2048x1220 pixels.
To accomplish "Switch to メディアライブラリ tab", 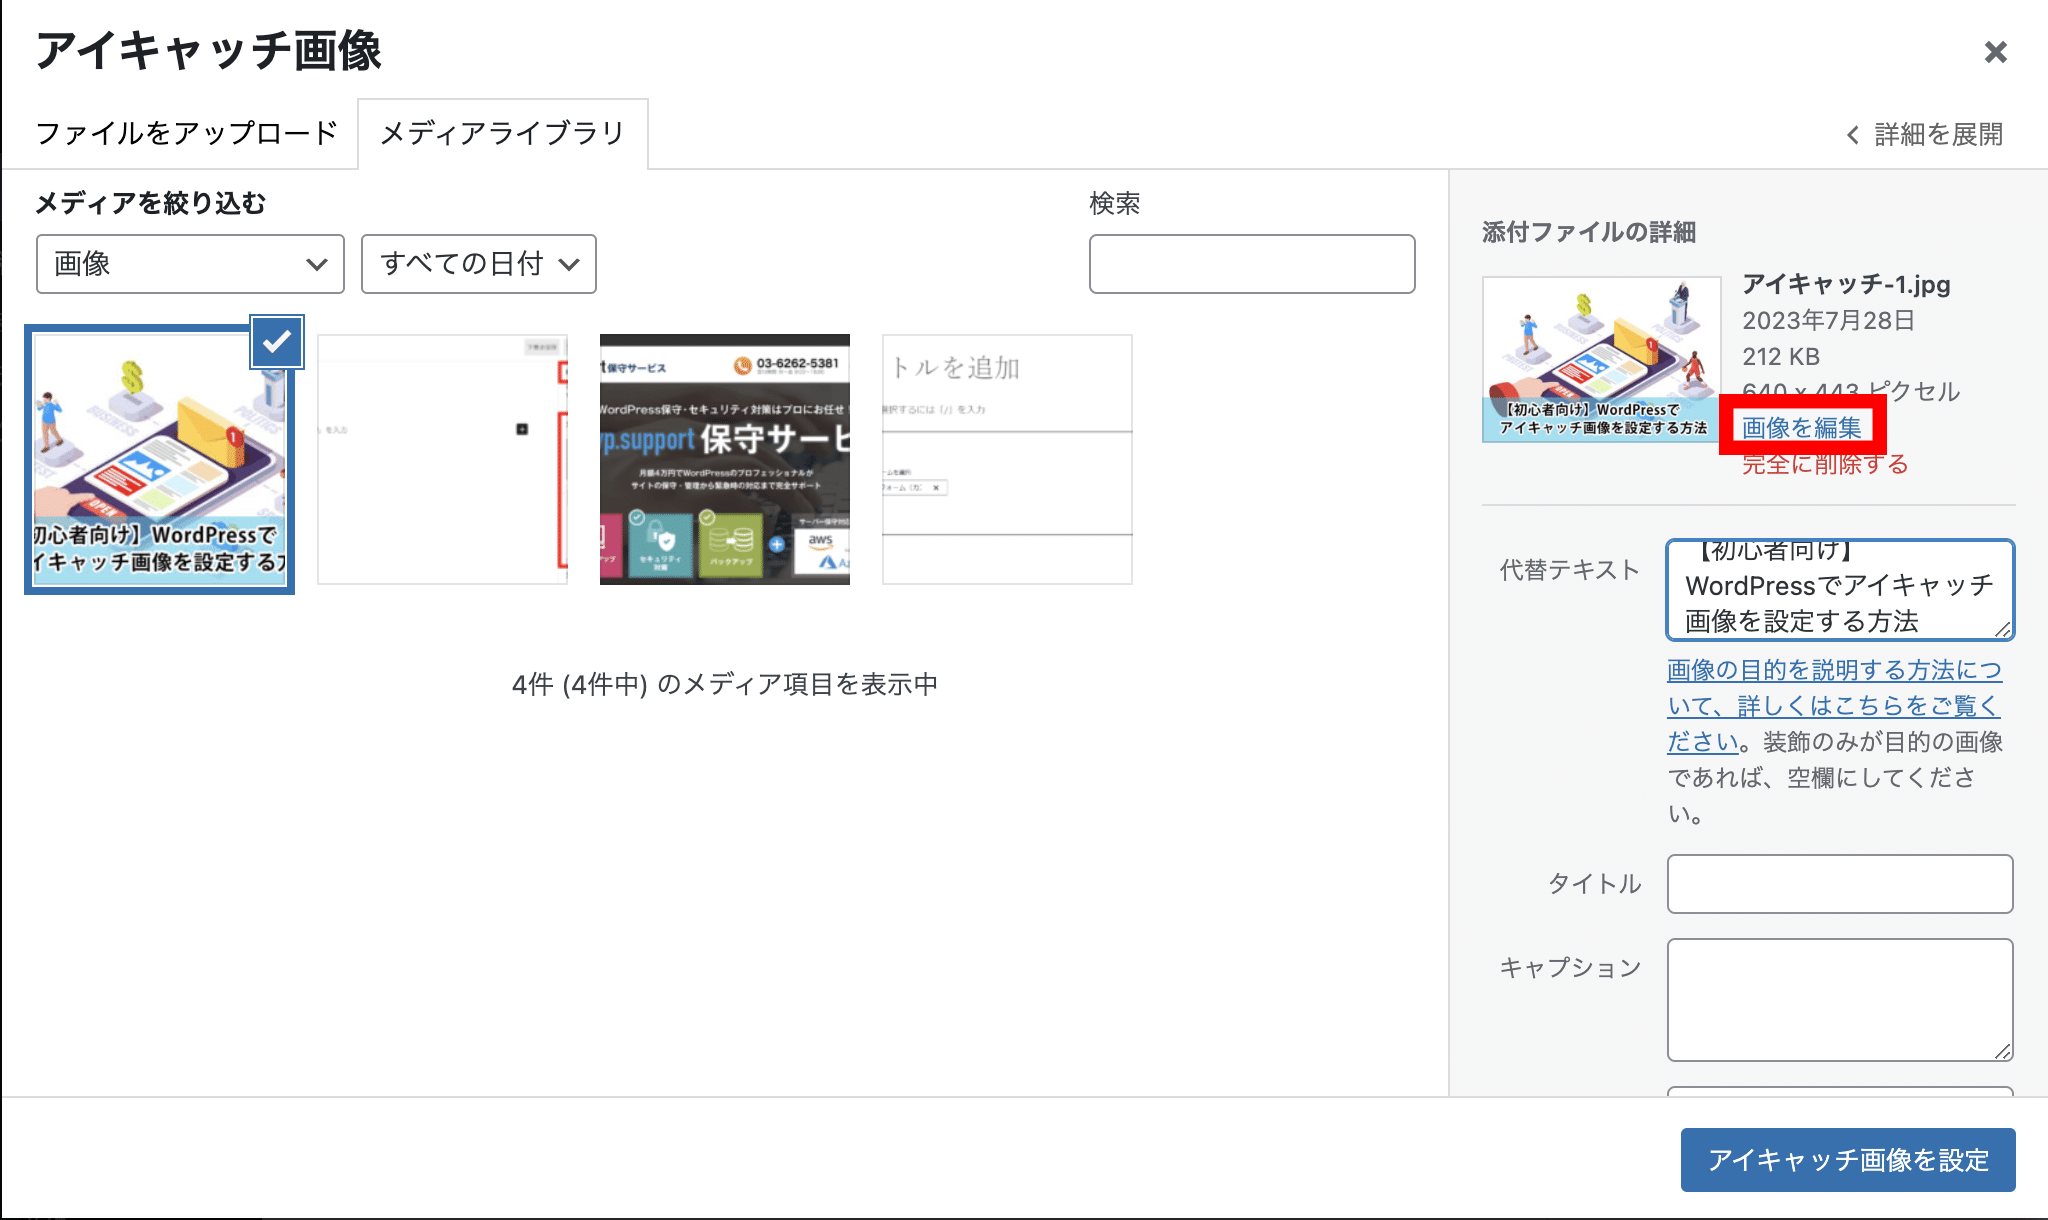I will point(502,133).
